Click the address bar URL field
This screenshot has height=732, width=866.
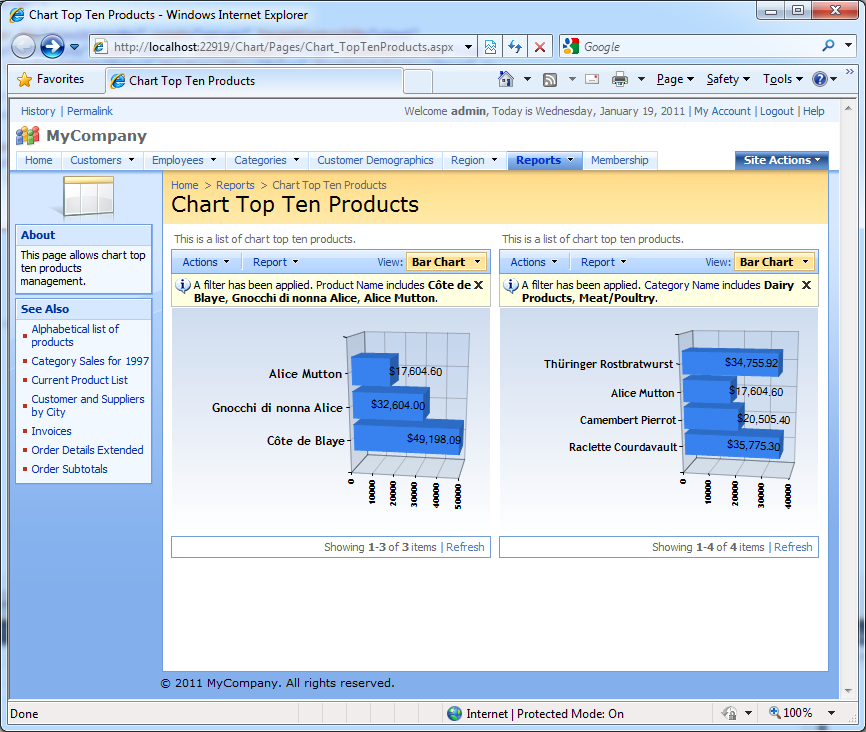[283, 47]
